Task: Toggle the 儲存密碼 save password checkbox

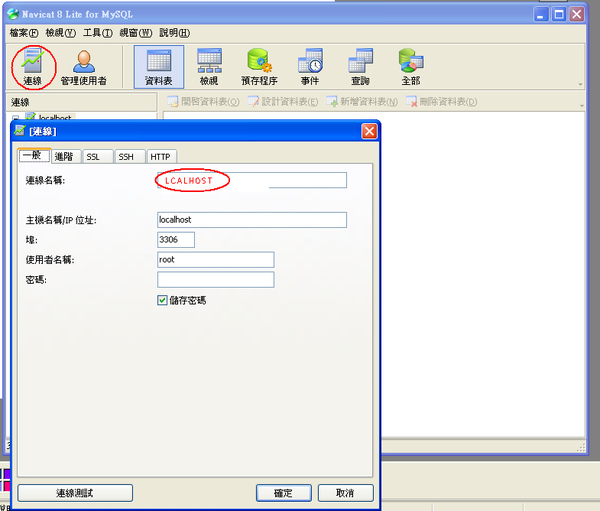Action: click(162, 300)
